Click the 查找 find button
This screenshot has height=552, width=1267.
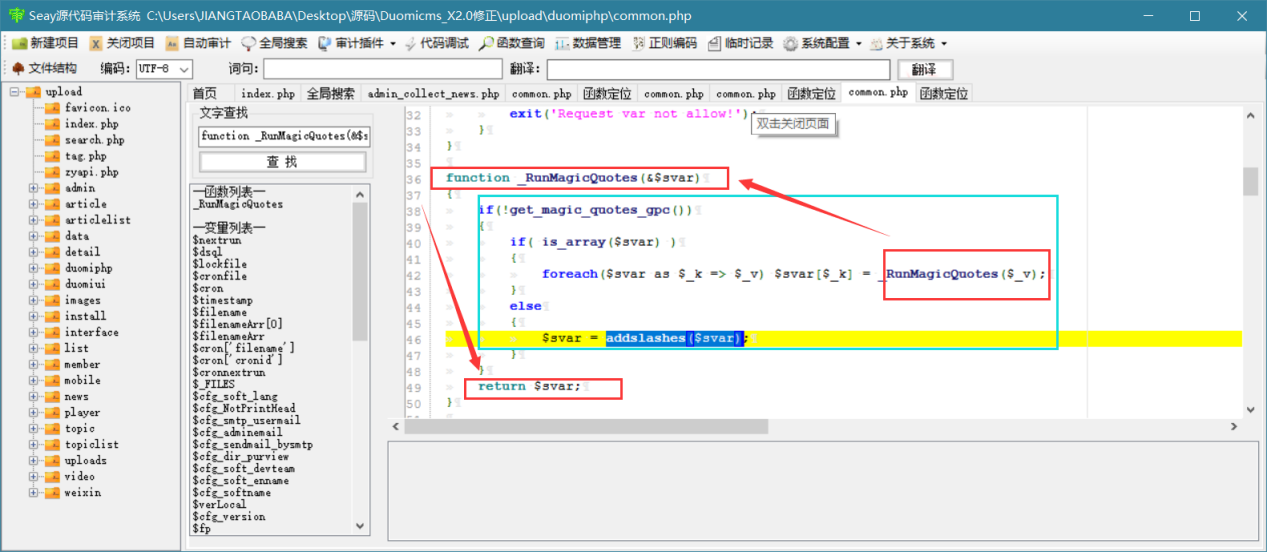click(283, 161)
